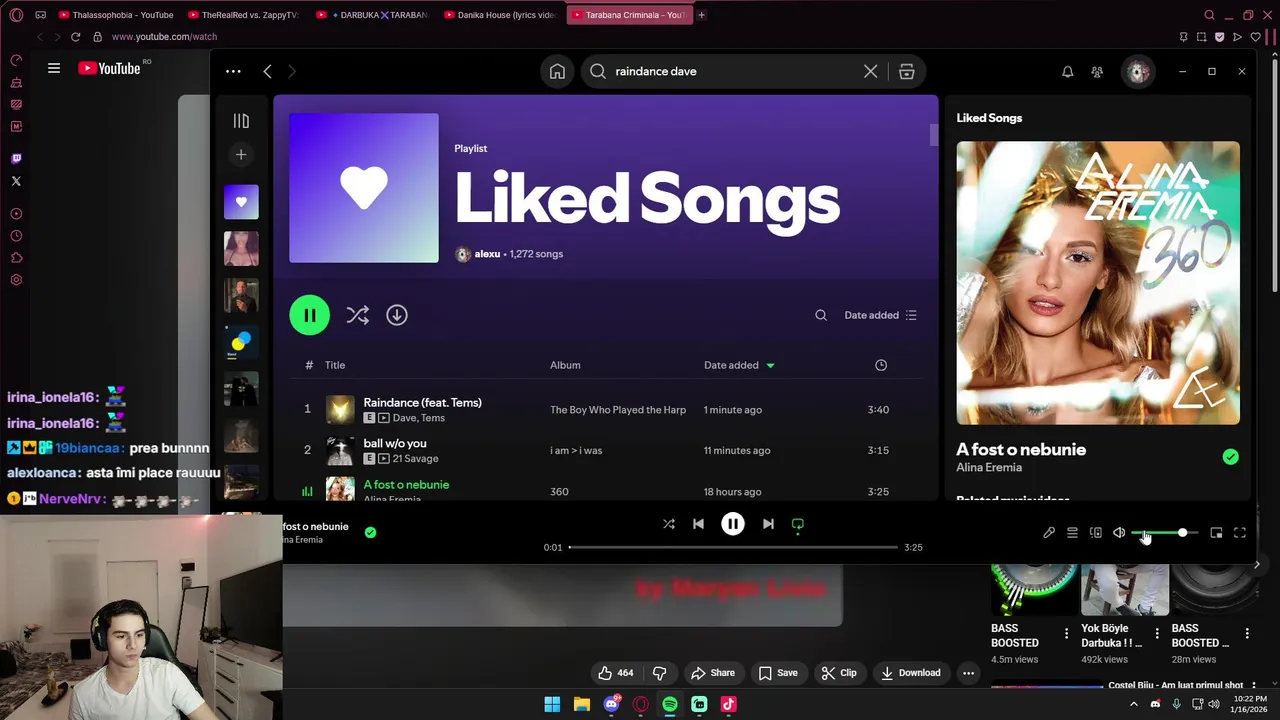This screenshot has width=1280, height=720.
Task: Pause Liked Songs with the green button
Action: coord(310,315)
